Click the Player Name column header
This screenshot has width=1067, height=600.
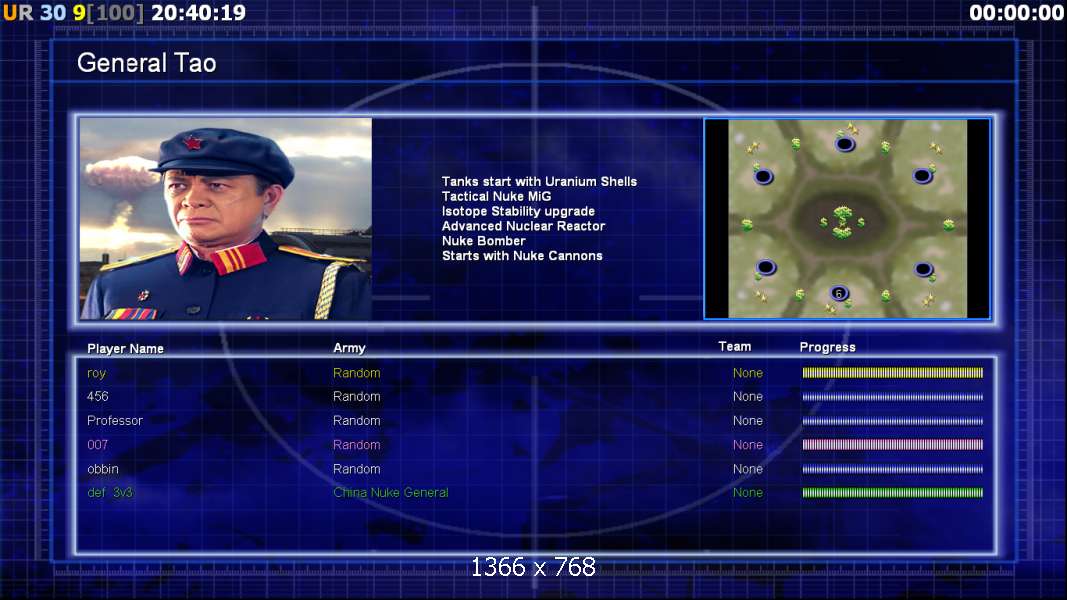point(125,348)
